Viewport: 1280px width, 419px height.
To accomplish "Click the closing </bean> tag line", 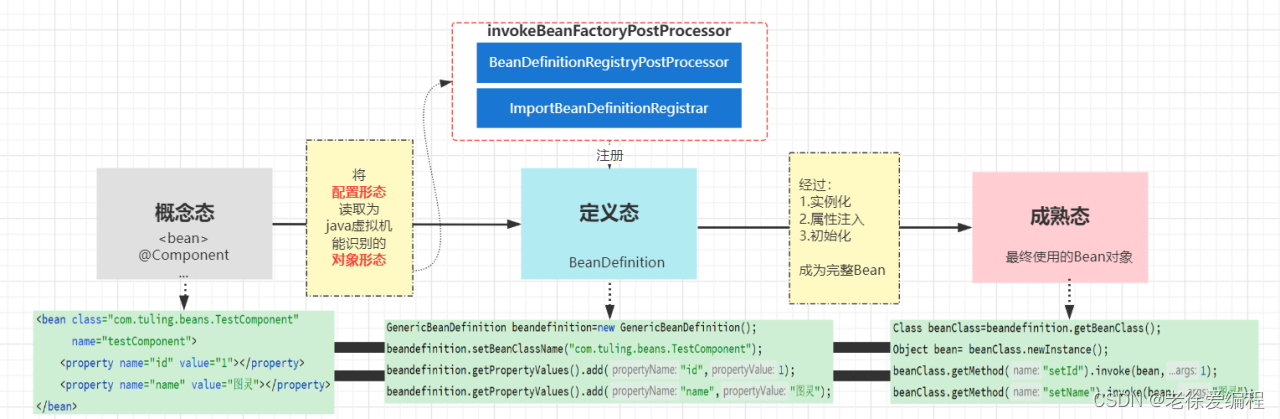I will click(x=56, y=406).
